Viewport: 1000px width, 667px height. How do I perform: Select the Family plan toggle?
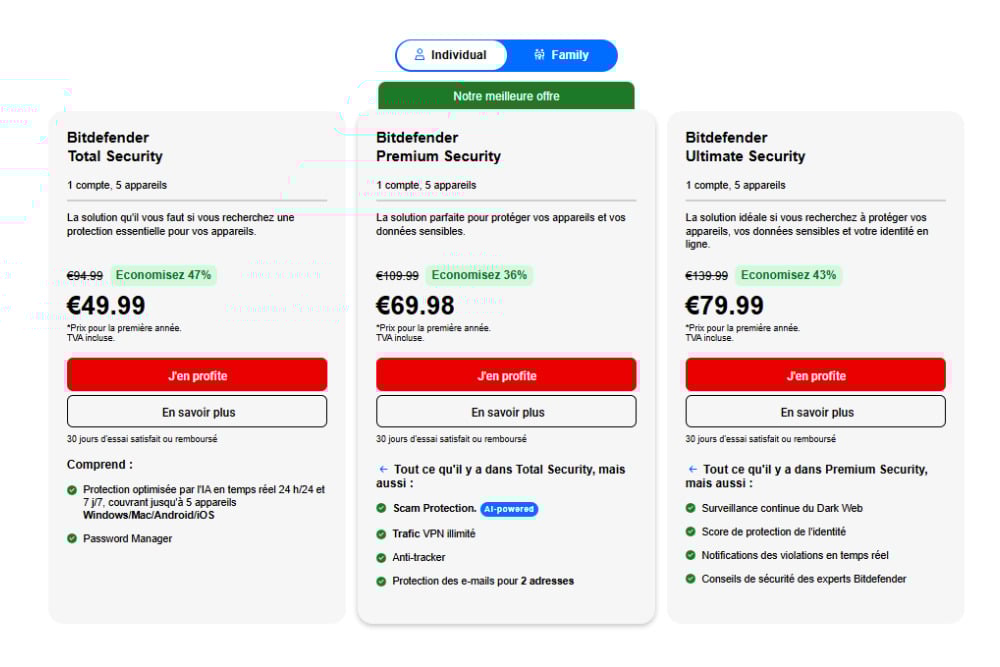pyautogui.click(x=562, y=55)
